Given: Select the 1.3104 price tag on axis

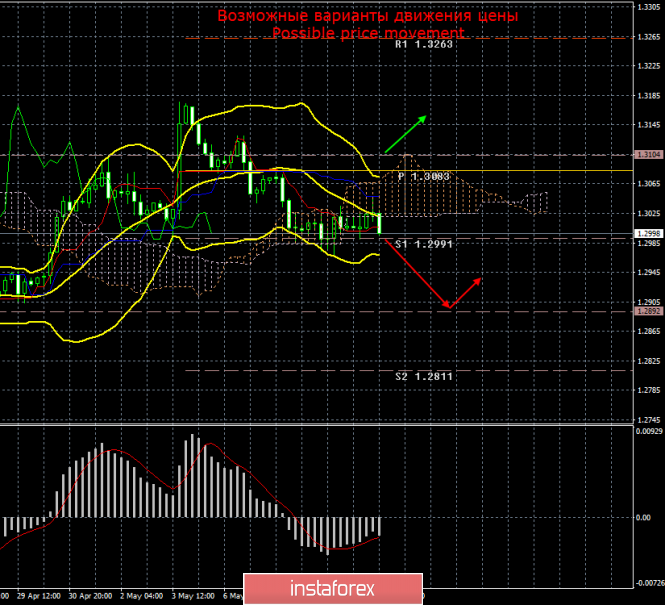Looking at the screenshot, I should 647,155.
